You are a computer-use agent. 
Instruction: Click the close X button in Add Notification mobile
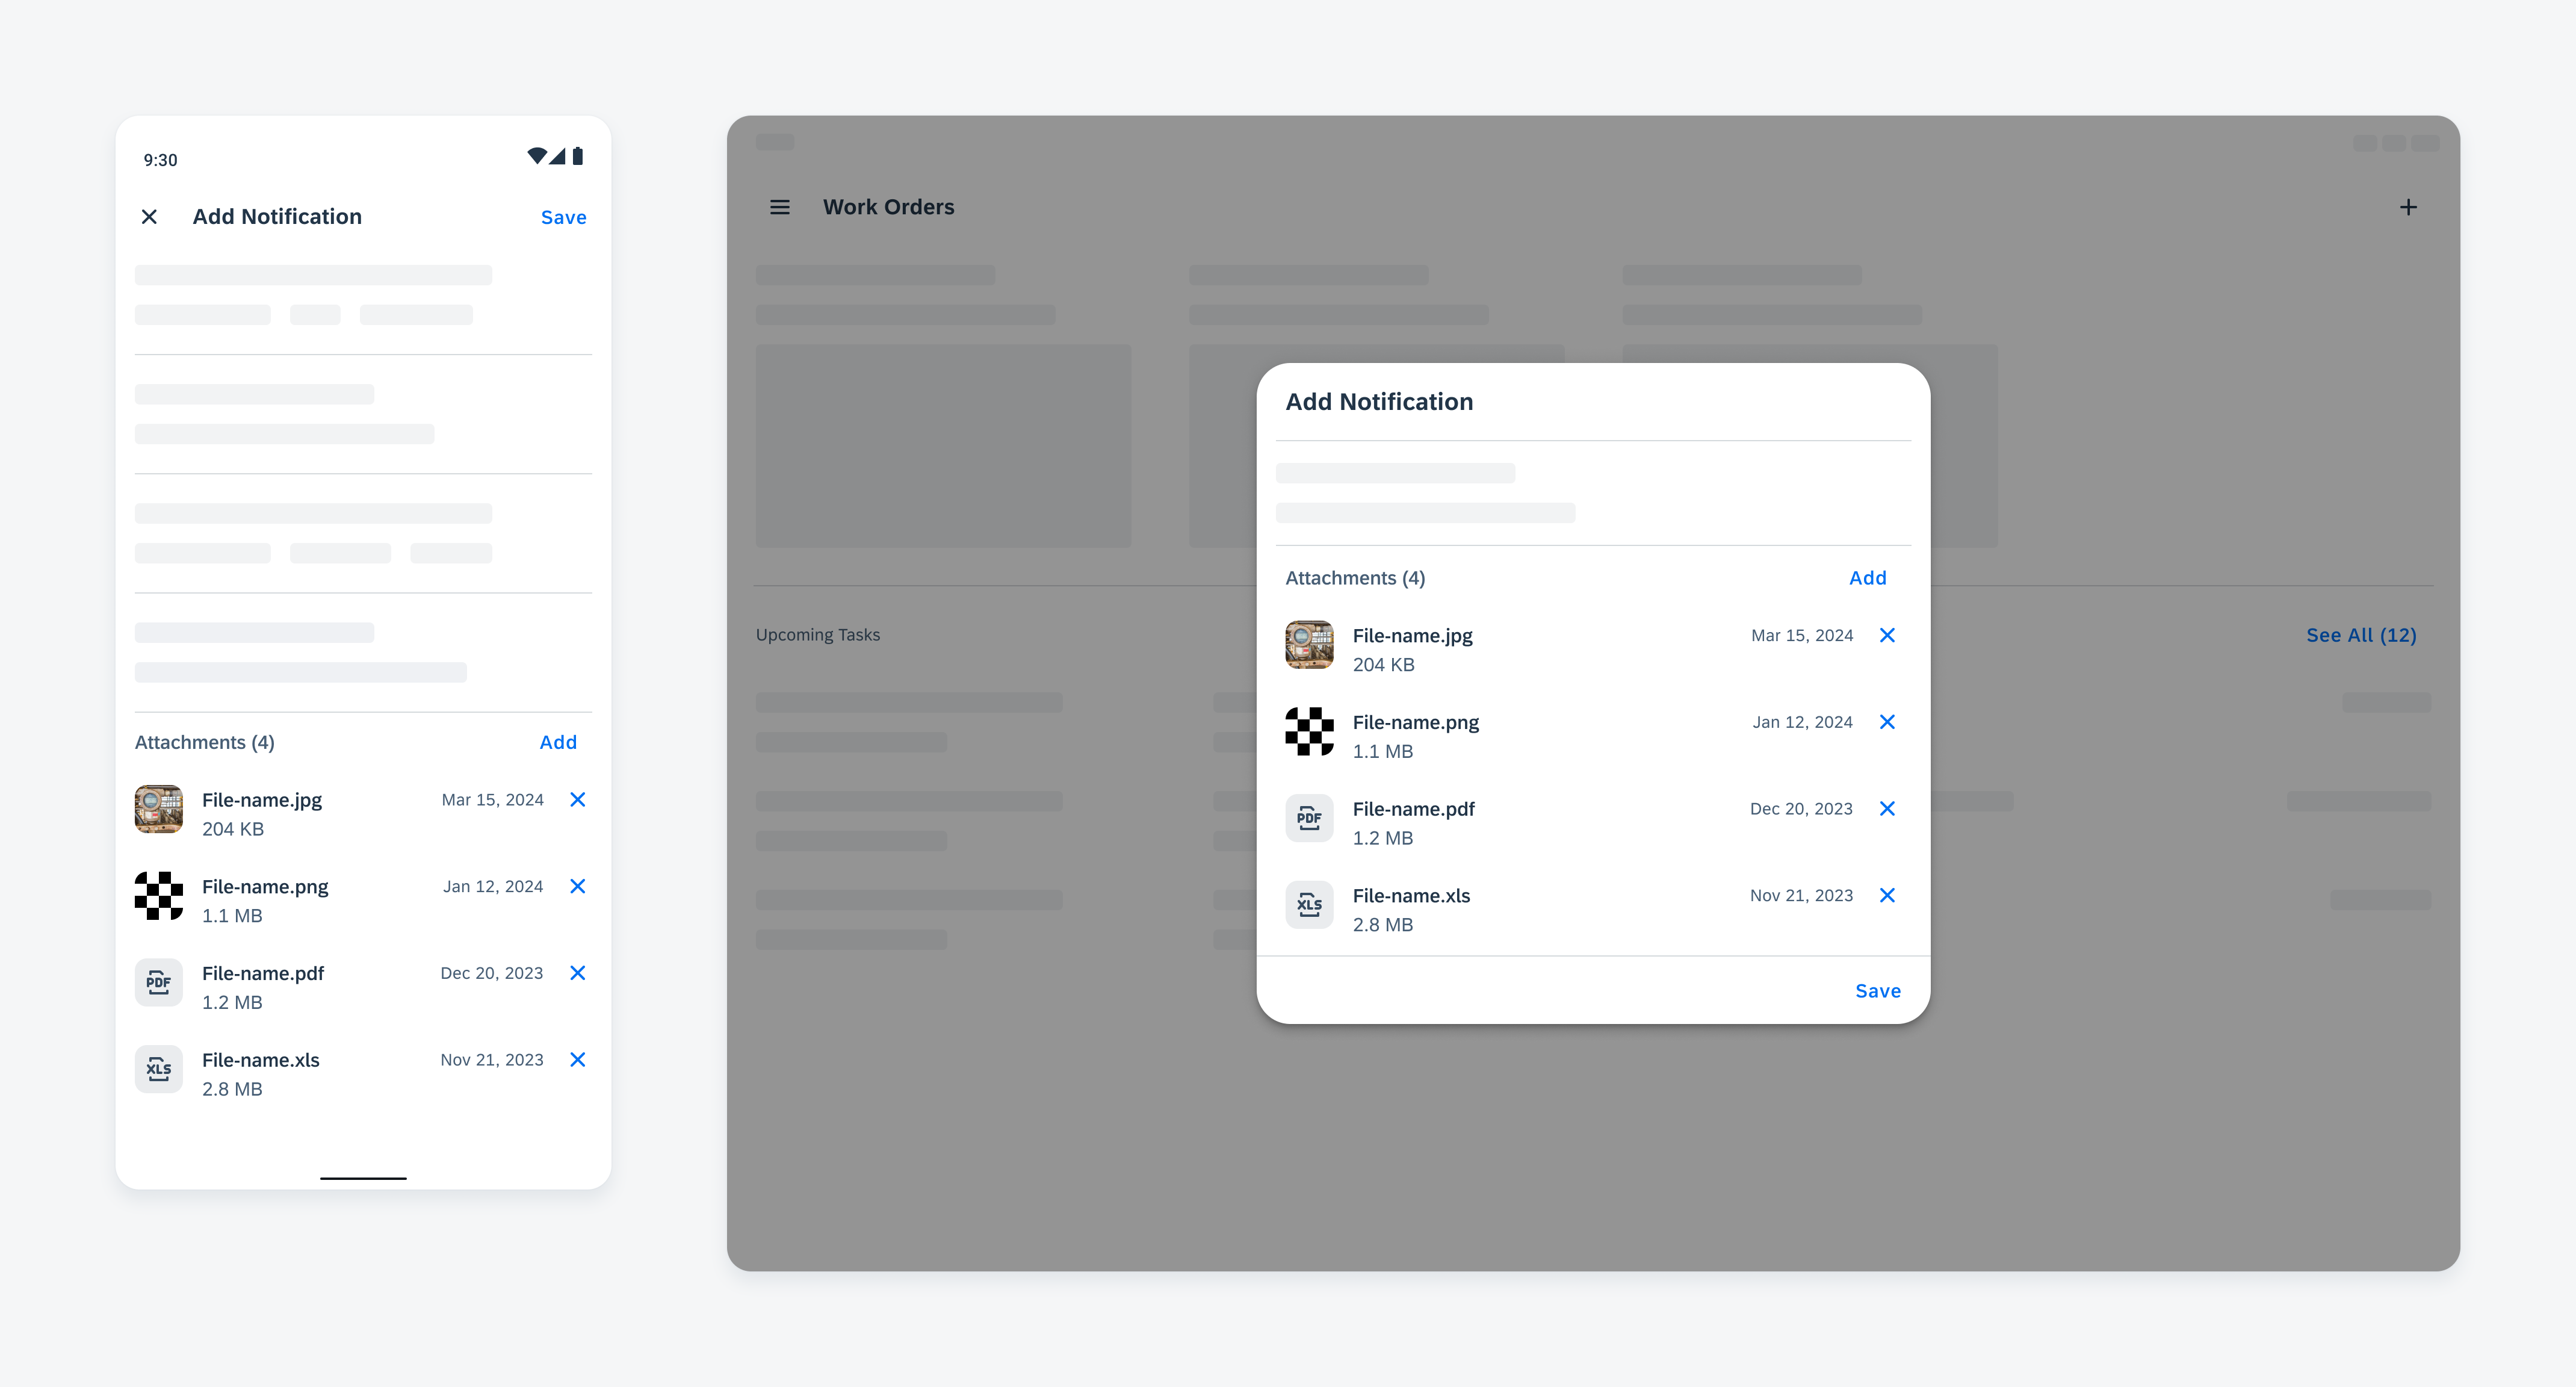(x=150, y=217)
